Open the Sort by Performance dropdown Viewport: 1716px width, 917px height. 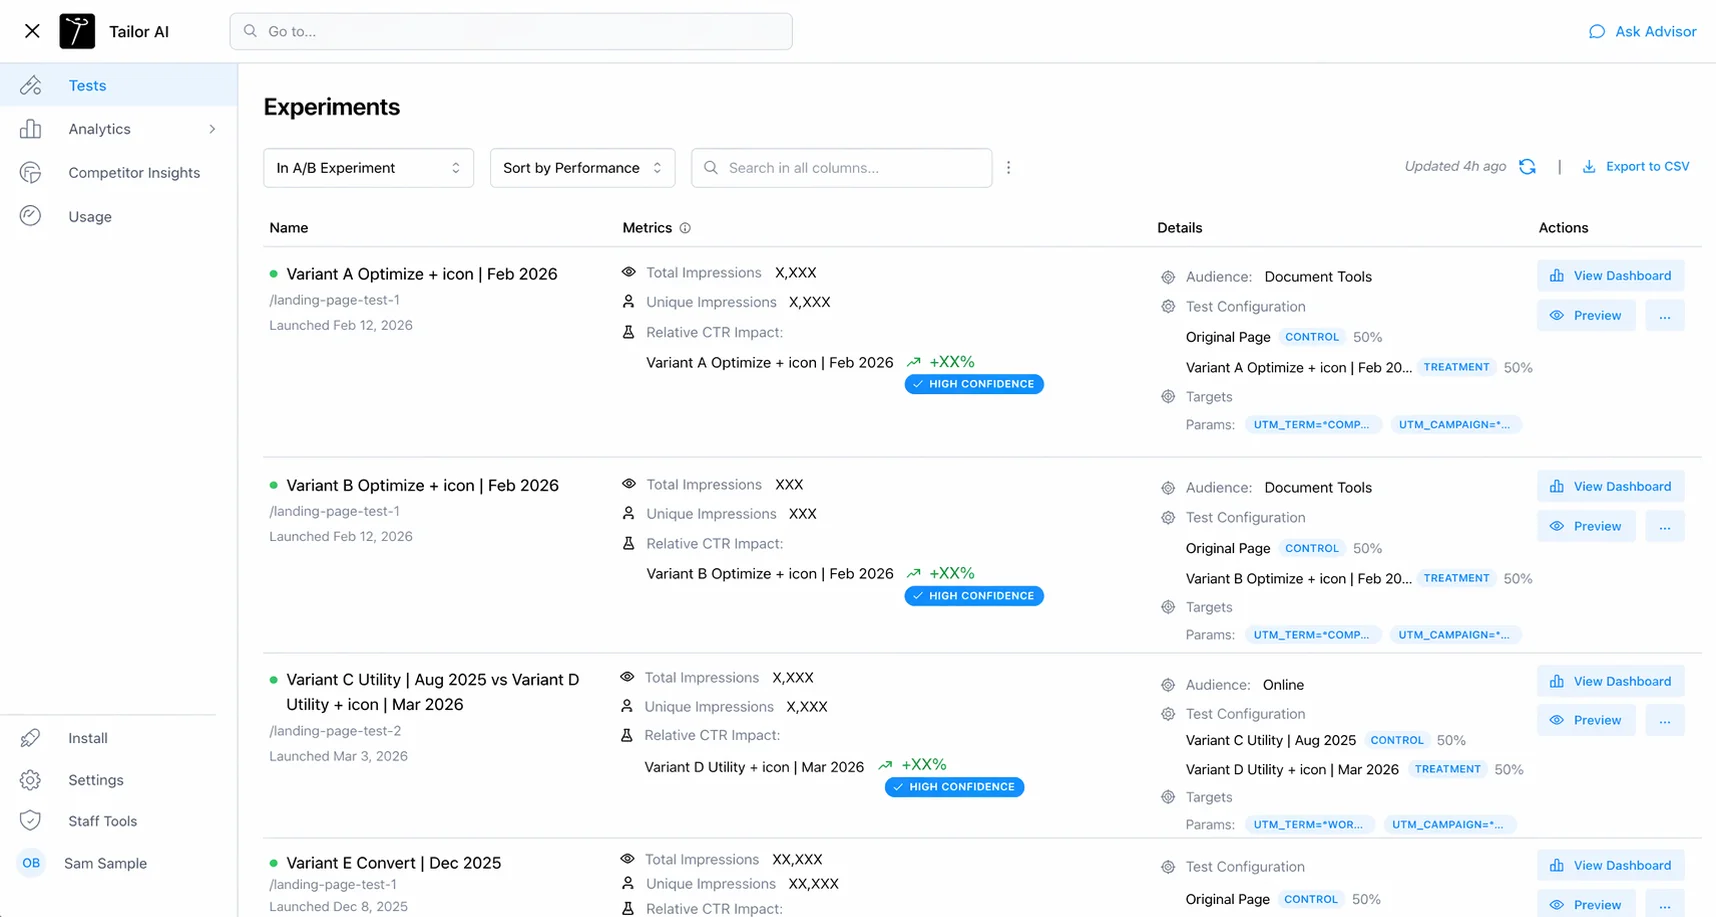coord(582,168)
